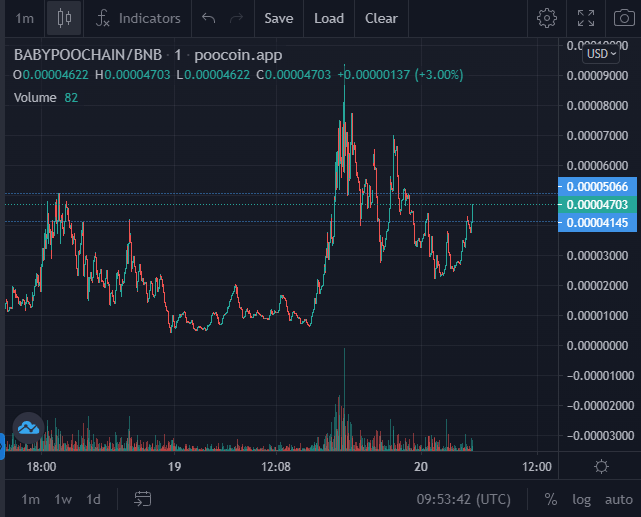641x517 pixels.
Task: Set date range to 1d
Action: pyautogui.click(x=93, y=499)
